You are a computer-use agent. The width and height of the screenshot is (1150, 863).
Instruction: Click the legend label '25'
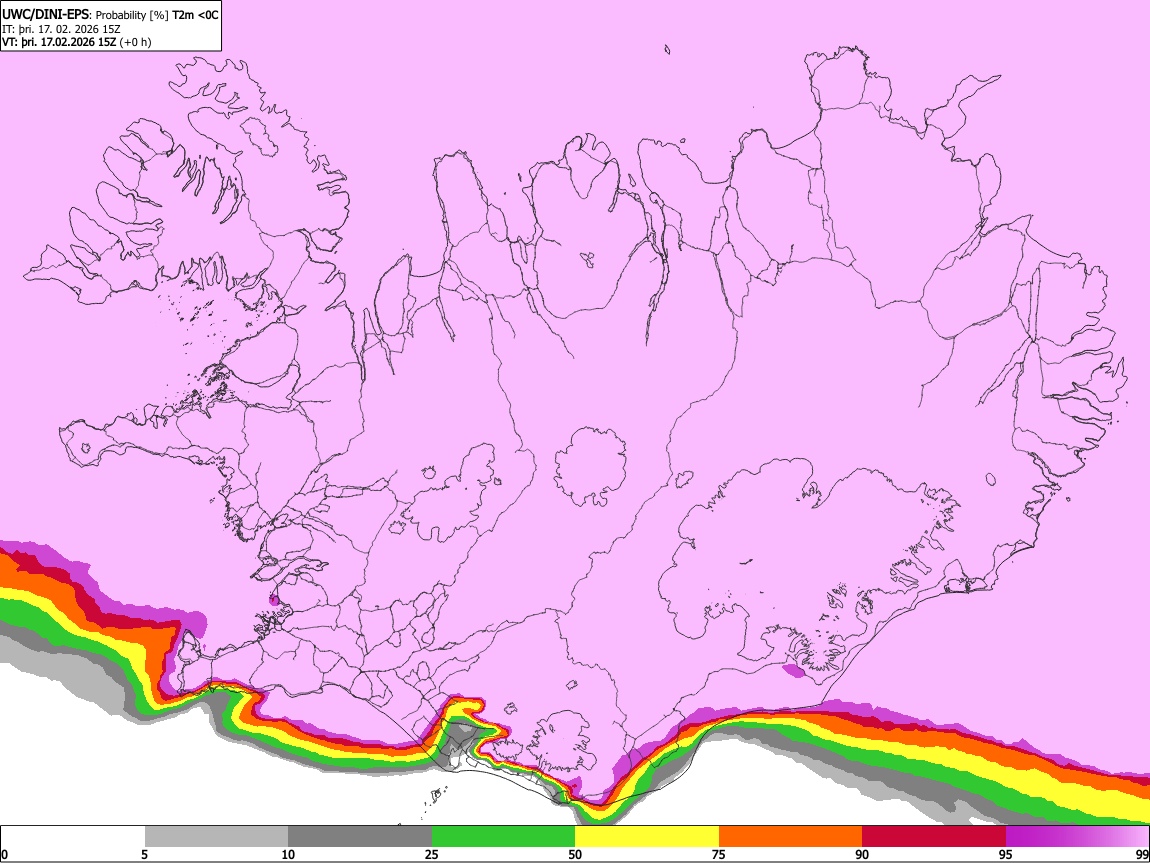[432, 855]
